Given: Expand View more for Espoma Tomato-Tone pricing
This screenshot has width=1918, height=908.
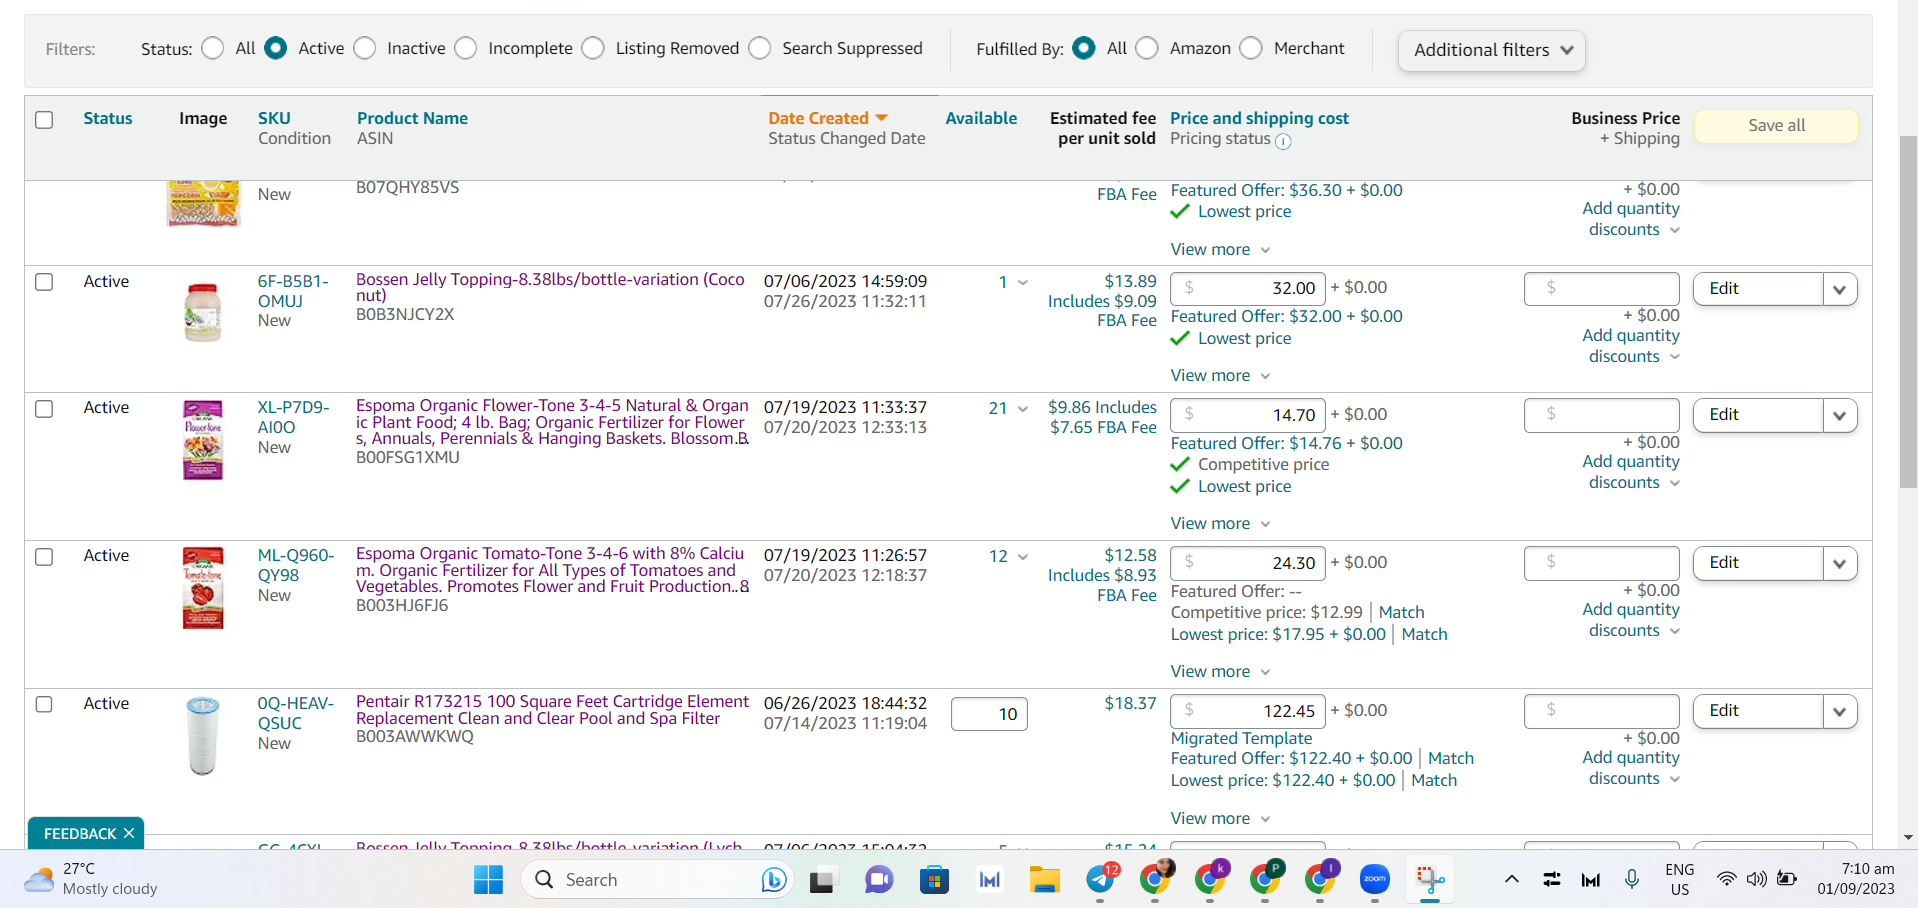Looking at the screenshot, I should [x=1220, y=671].
